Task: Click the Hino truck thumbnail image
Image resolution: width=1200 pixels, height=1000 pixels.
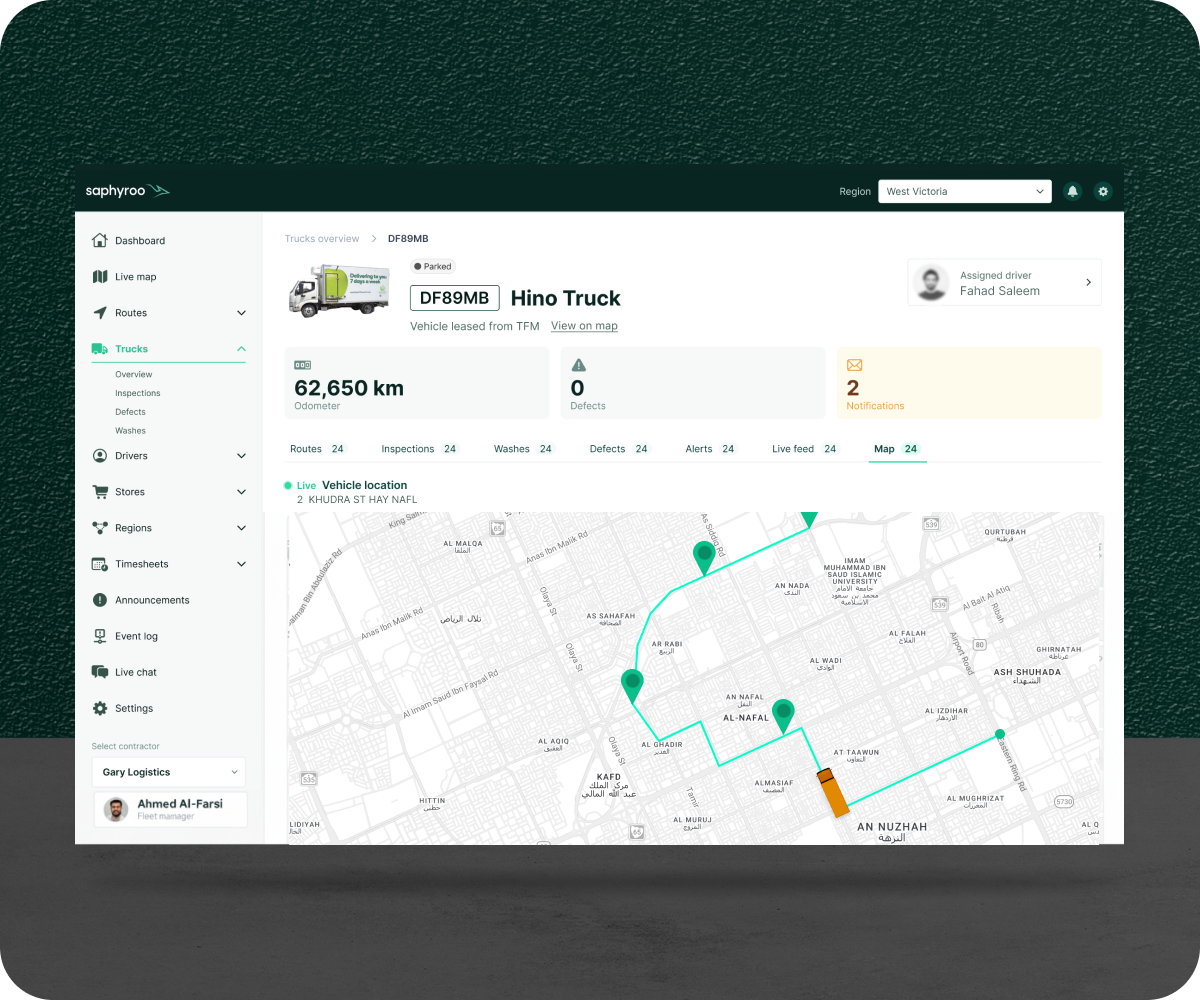Action: point(340,291)
